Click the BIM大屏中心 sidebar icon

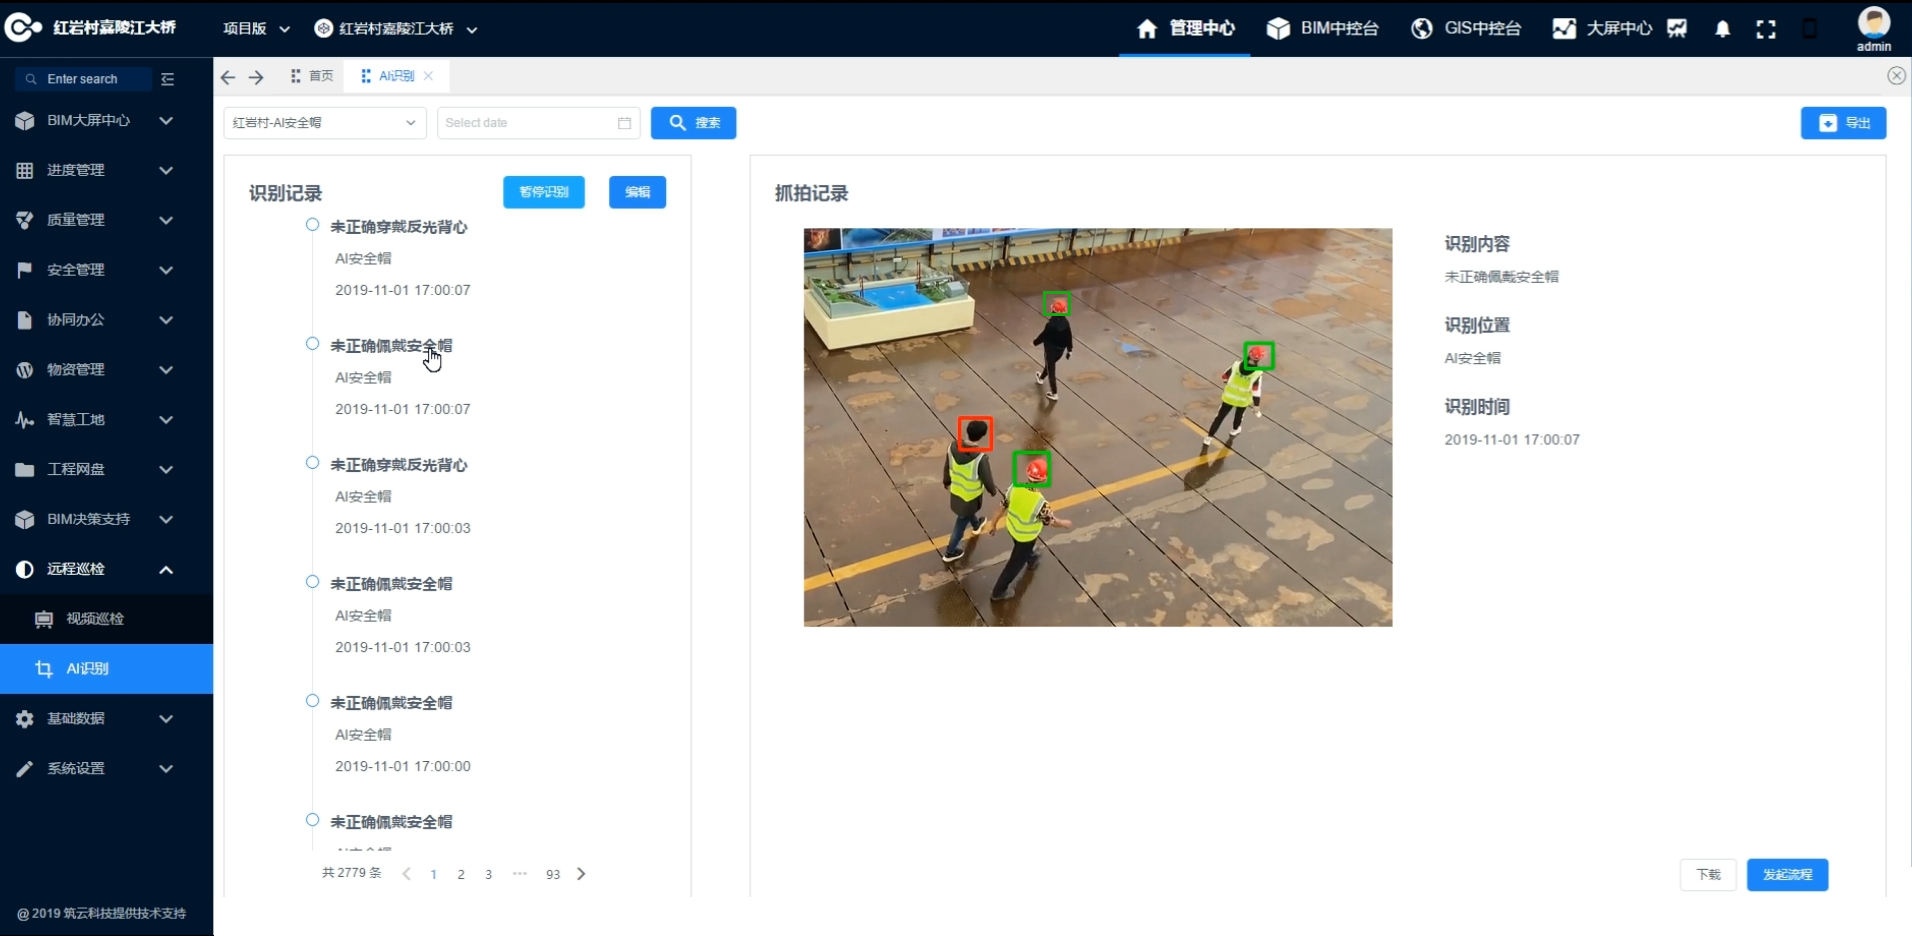coord(25,120)
